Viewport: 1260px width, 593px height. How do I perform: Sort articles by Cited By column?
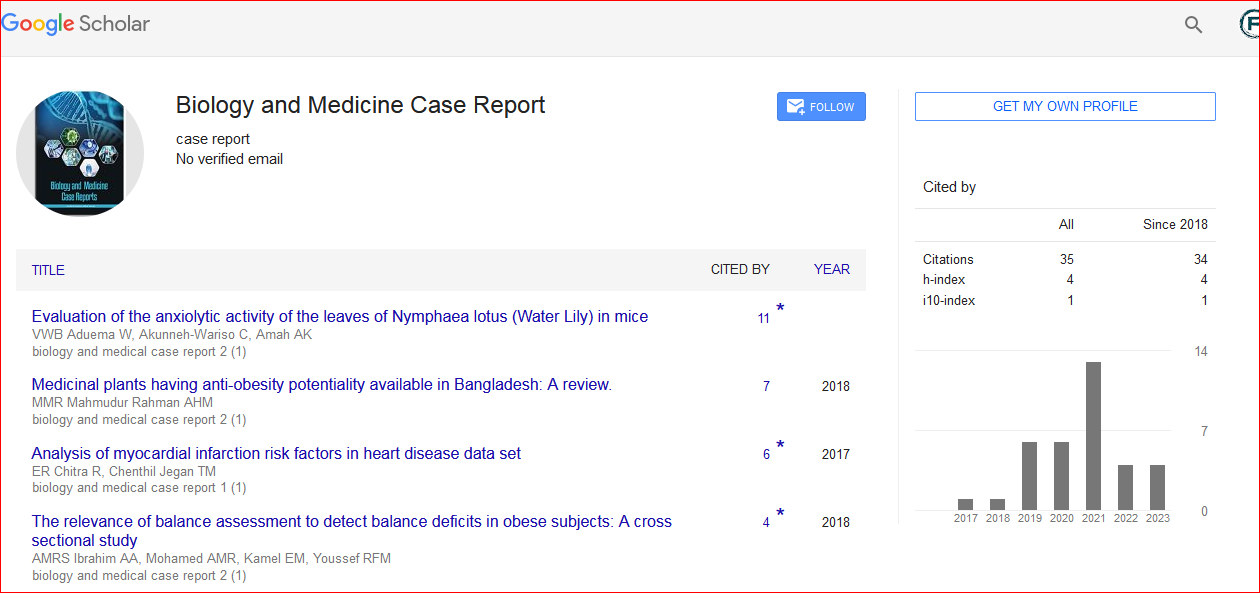tap(740, 269)
